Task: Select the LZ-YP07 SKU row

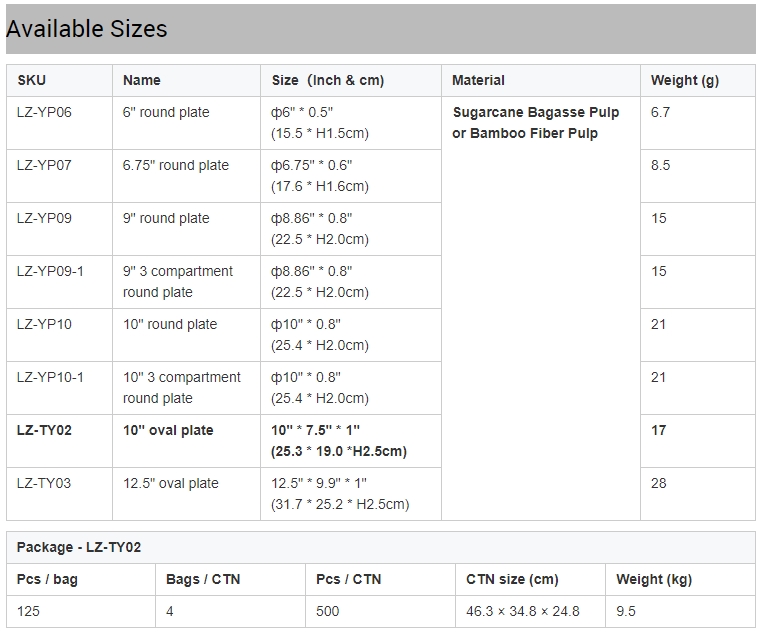Action: 44,165
